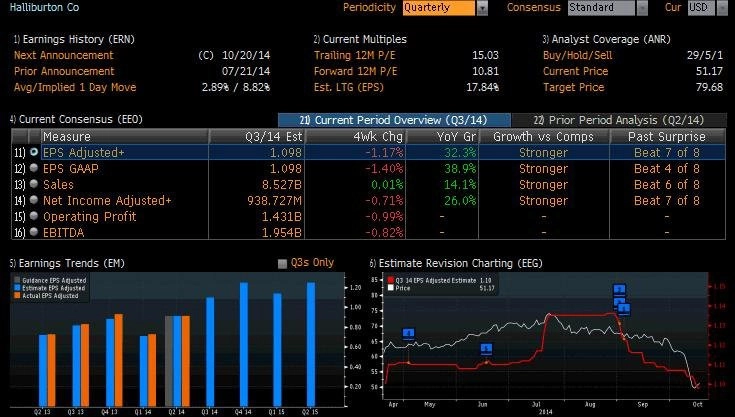Screen dimensions: 735x417
Task: Click the Q4 13 orange actual bar
Action: point(119,360)
